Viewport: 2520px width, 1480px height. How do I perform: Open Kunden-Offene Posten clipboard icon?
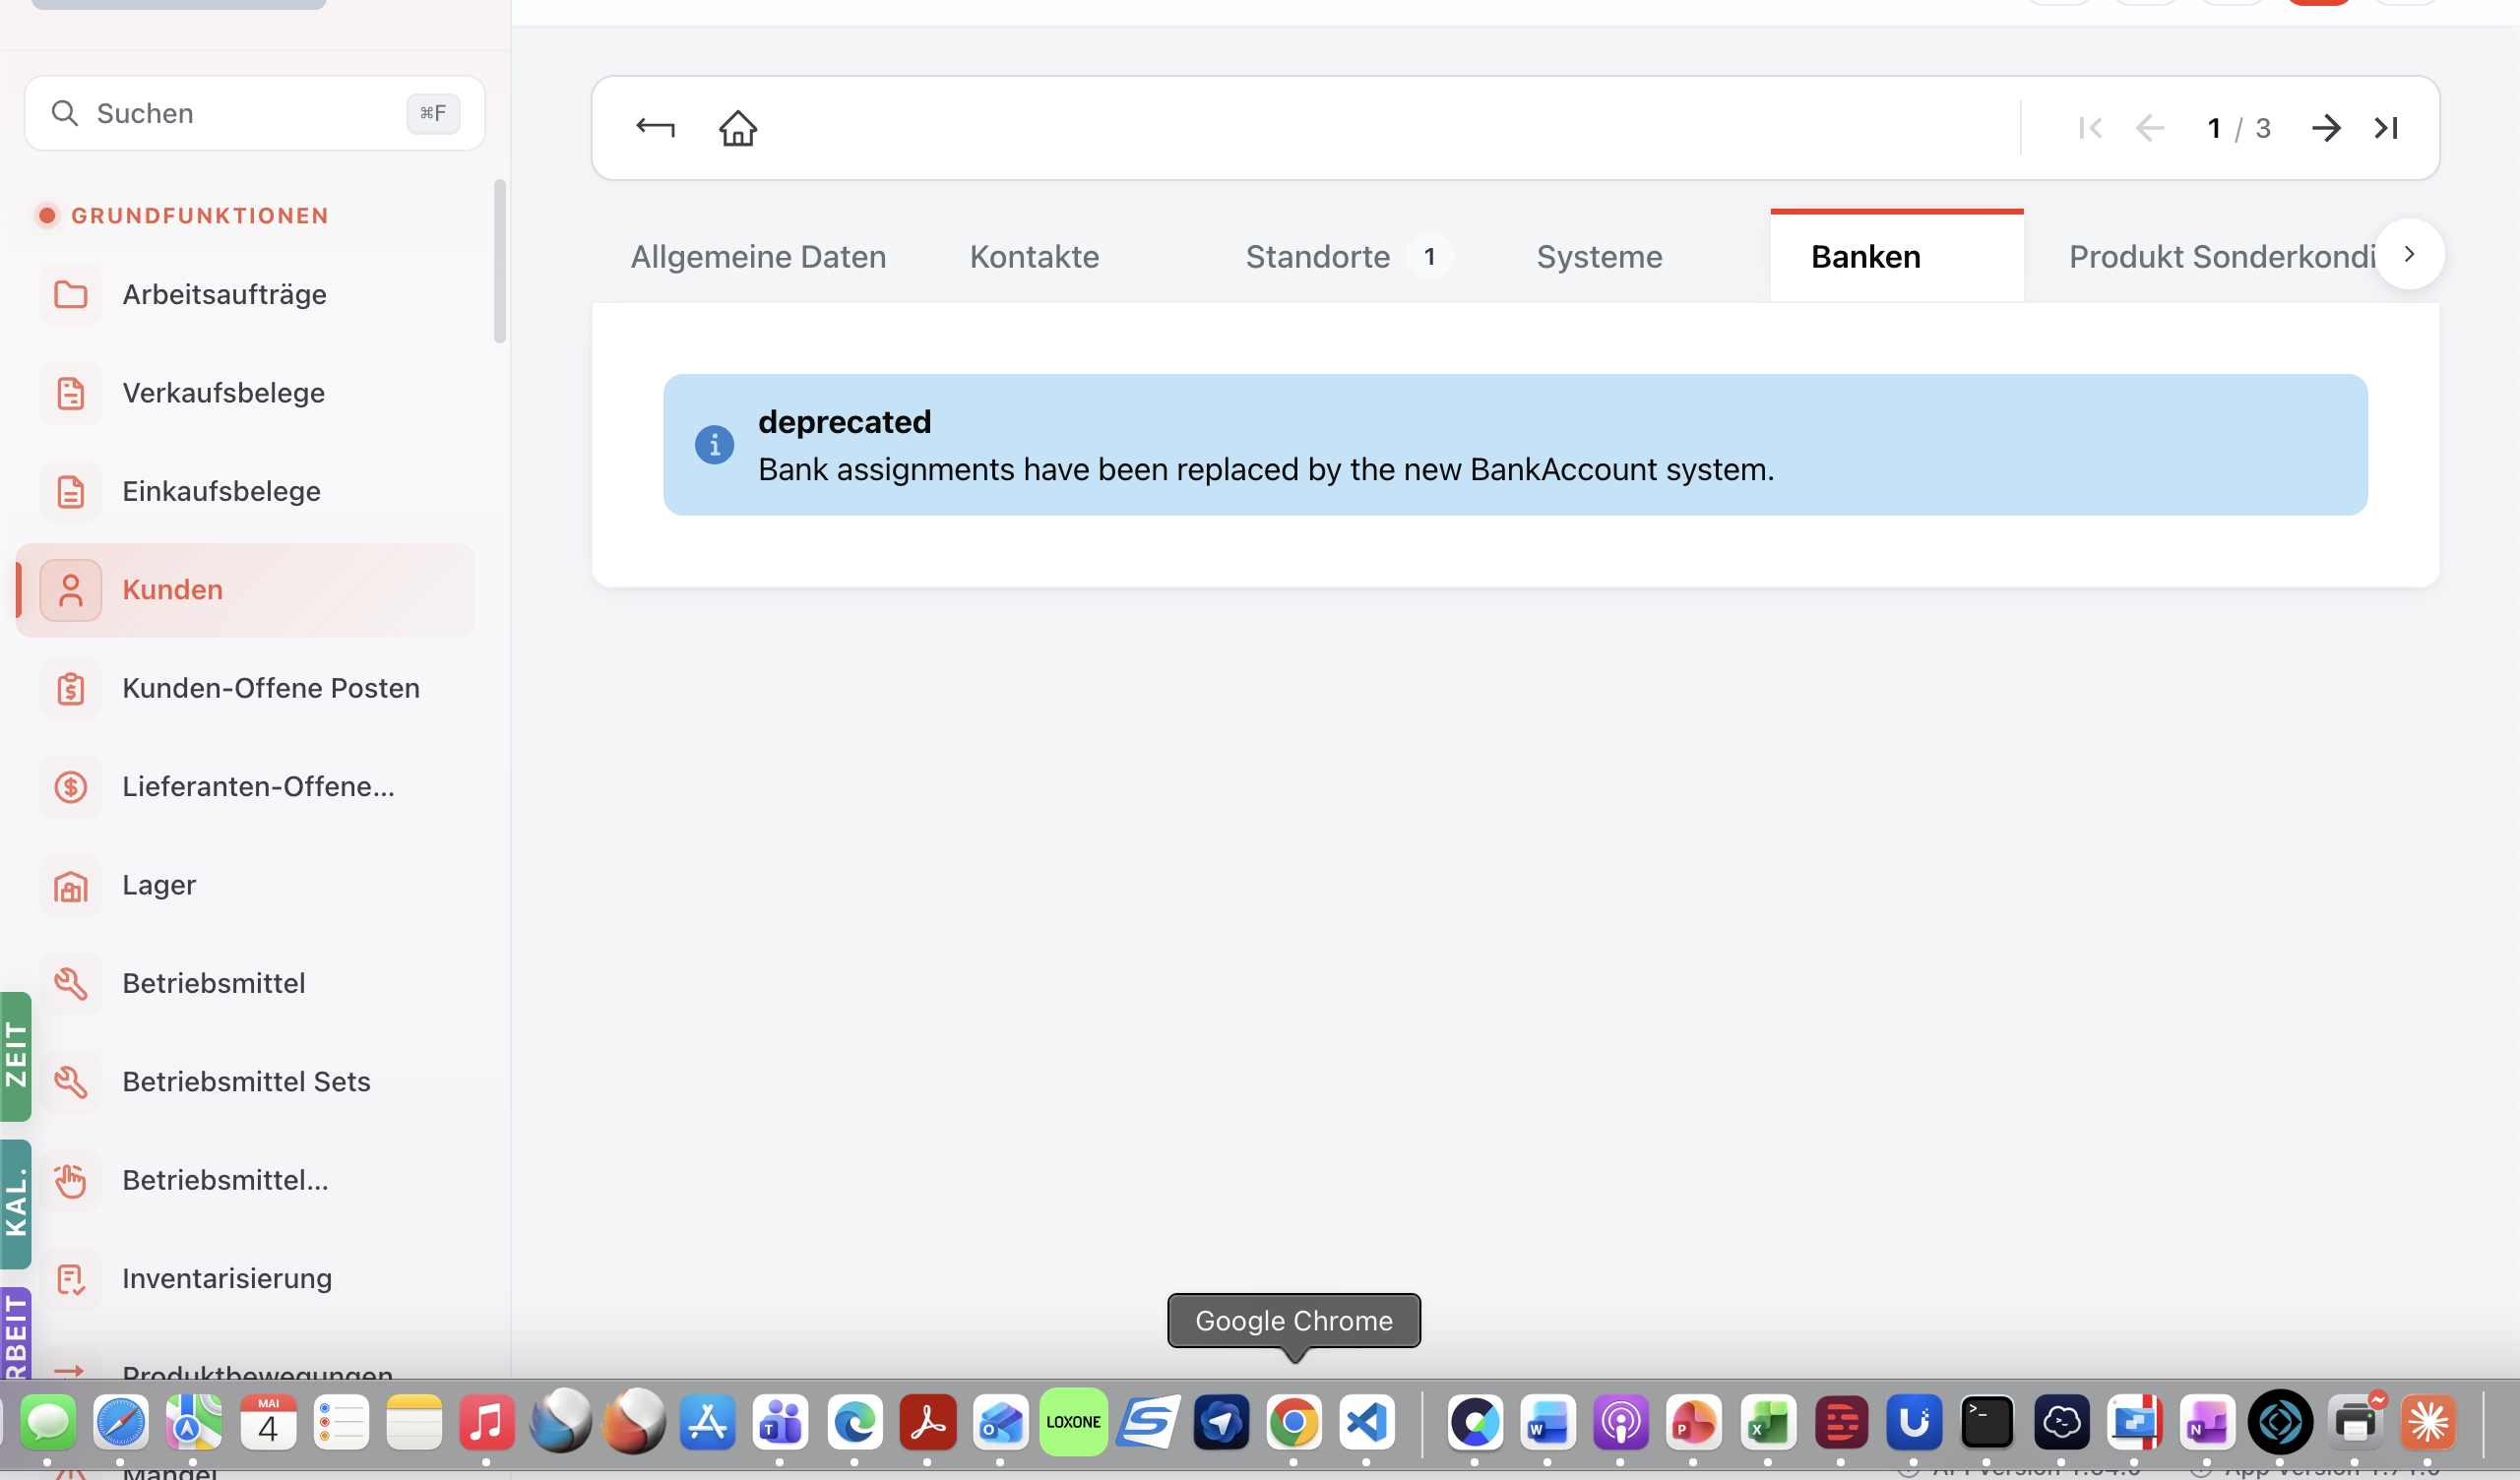click(x=71, y=689)
